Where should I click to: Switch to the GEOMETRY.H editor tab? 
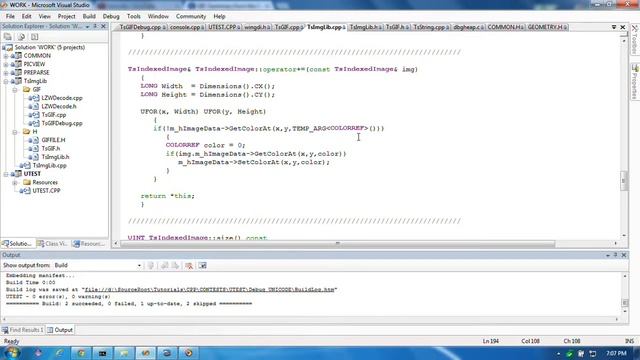click(547, 27)
